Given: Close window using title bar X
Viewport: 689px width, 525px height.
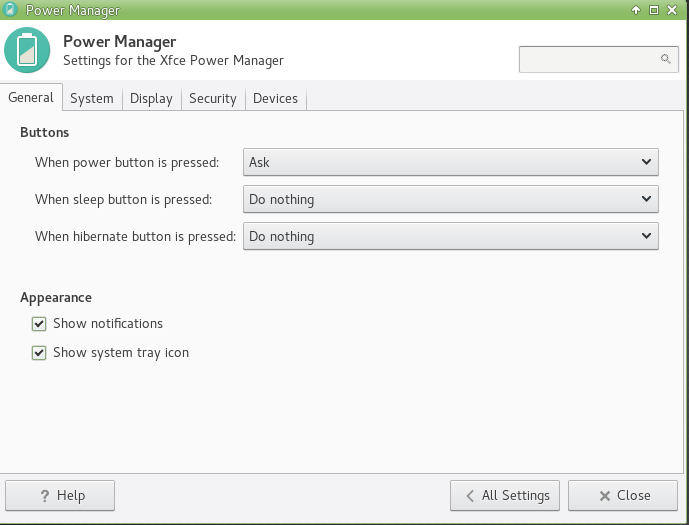Looking at the screenshot, I should click(673, 11).
